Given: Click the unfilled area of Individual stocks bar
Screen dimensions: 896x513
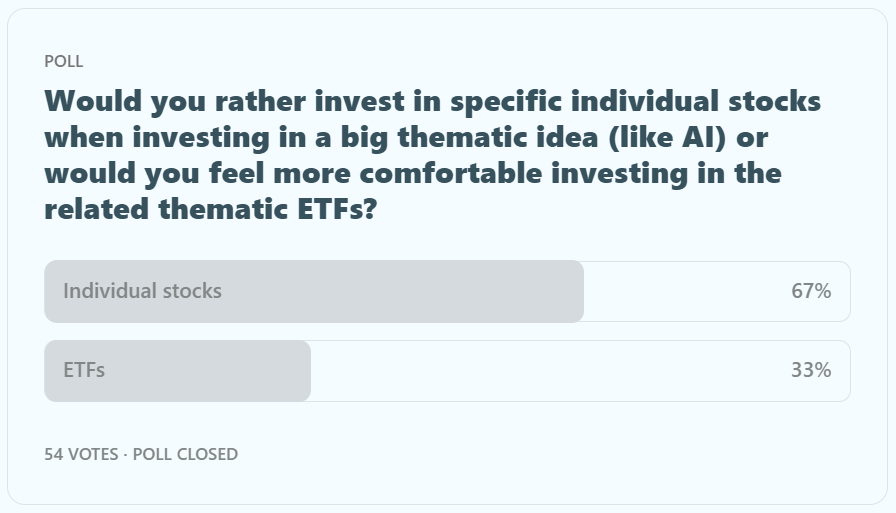Looking at the screenshot, I should pos(680,292).
